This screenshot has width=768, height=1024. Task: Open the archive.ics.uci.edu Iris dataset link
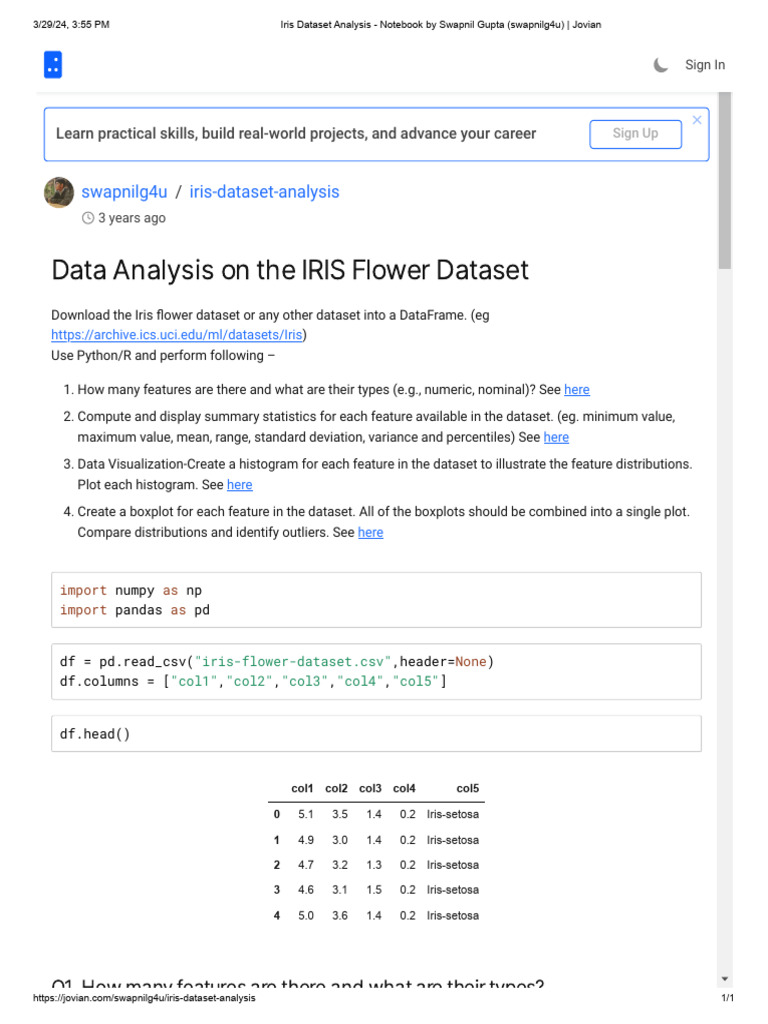coord(178,335)
